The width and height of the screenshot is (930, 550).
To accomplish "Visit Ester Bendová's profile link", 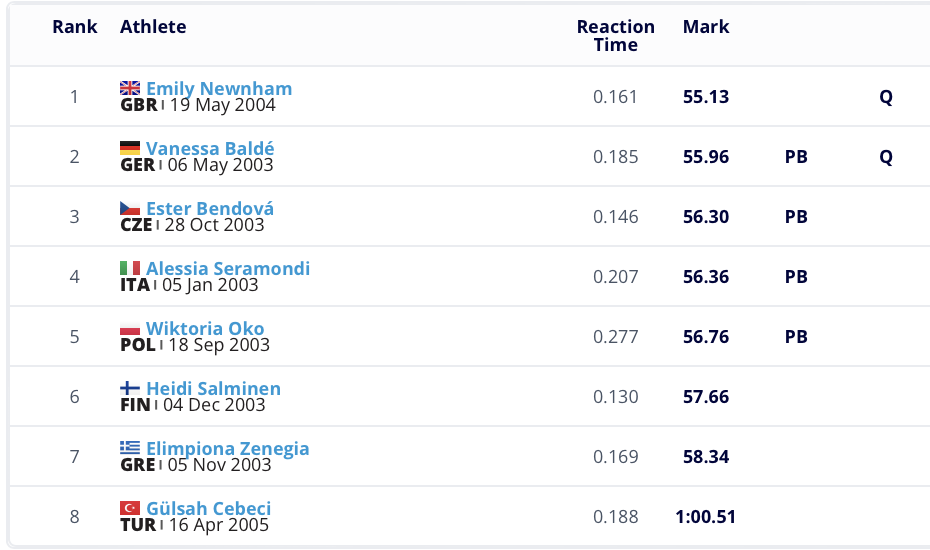I will click(x=210, y=208).
